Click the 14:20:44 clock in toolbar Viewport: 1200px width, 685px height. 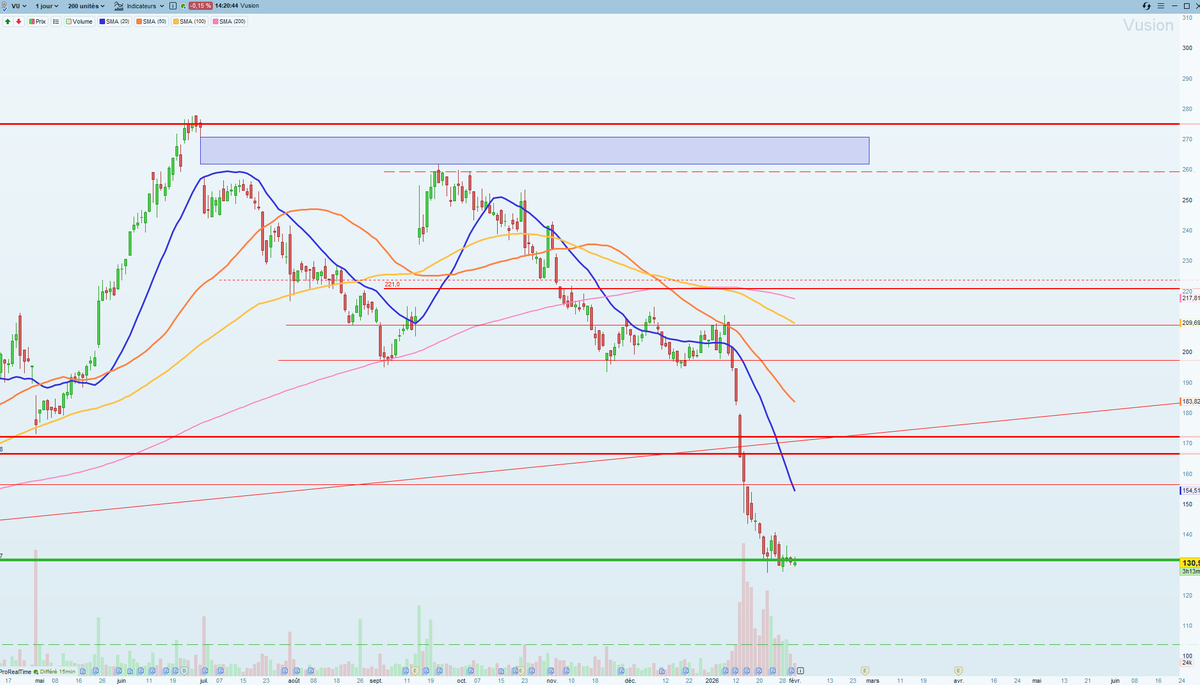coord(227,6)
